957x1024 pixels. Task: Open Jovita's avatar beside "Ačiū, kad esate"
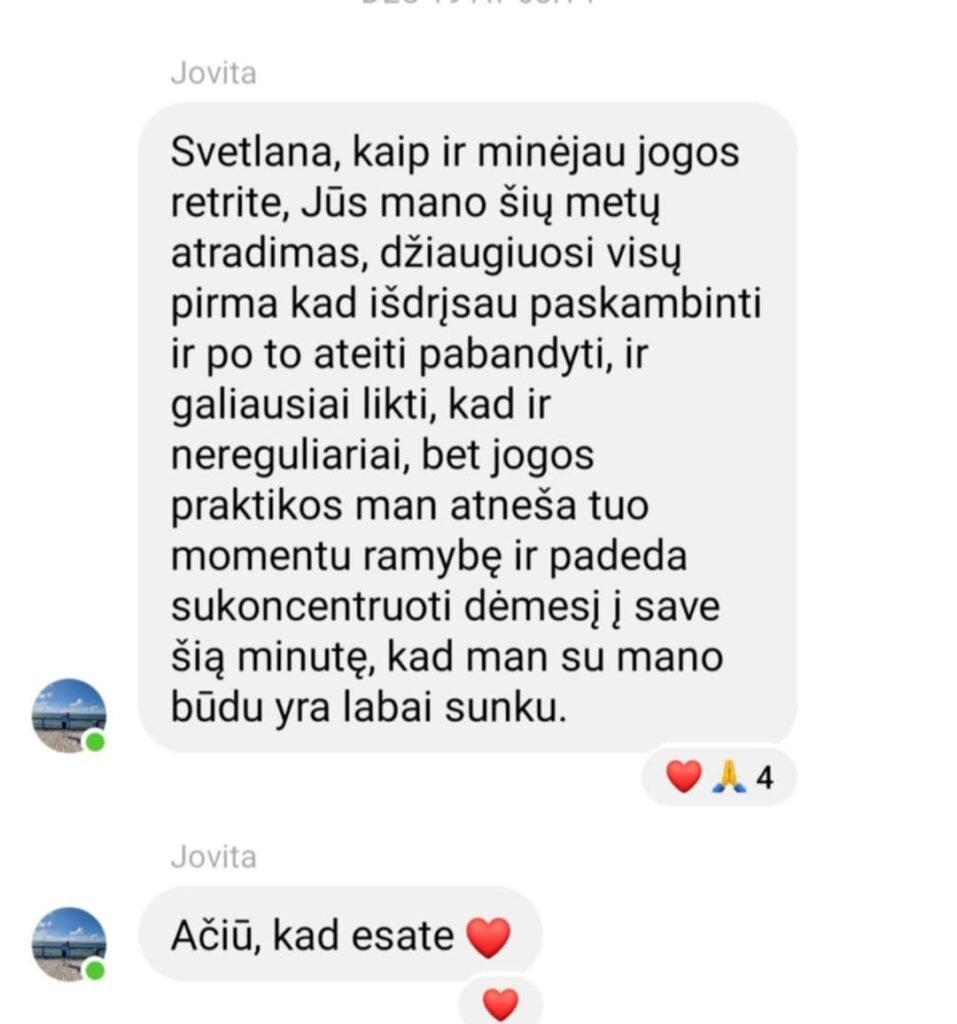point(69,944)
